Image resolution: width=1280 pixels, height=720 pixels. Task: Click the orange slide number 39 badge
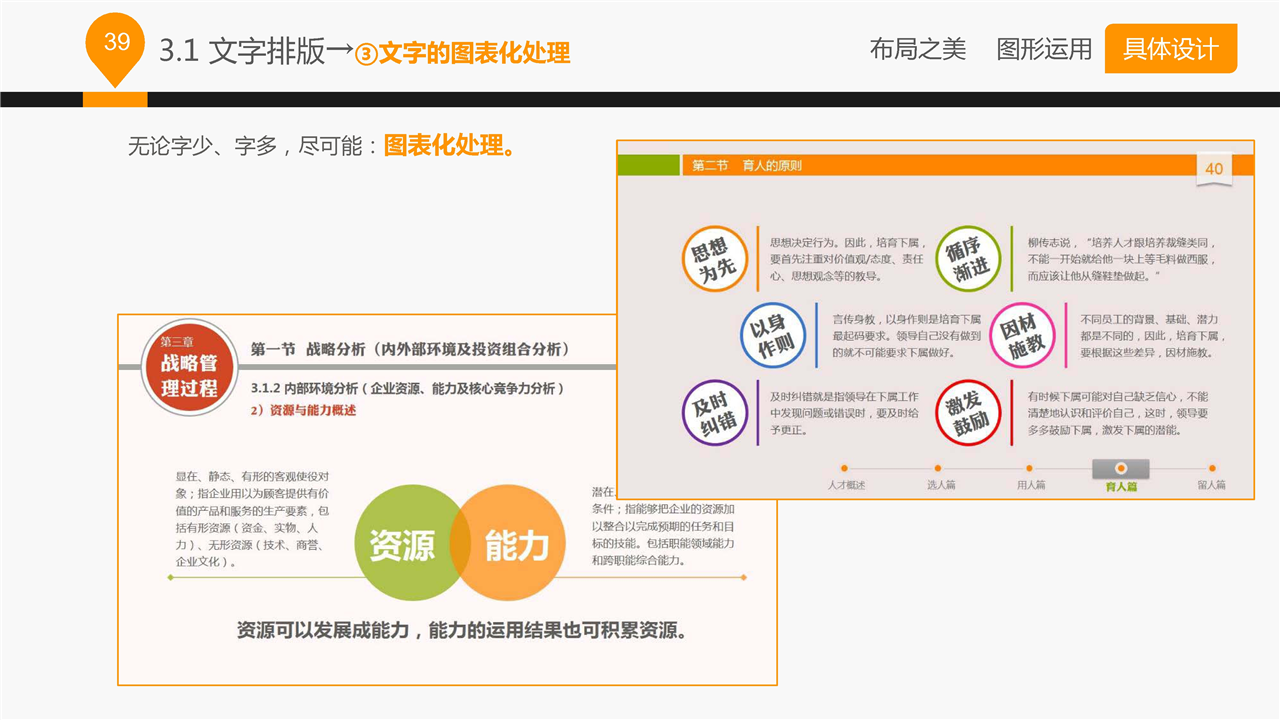point(117,43)
